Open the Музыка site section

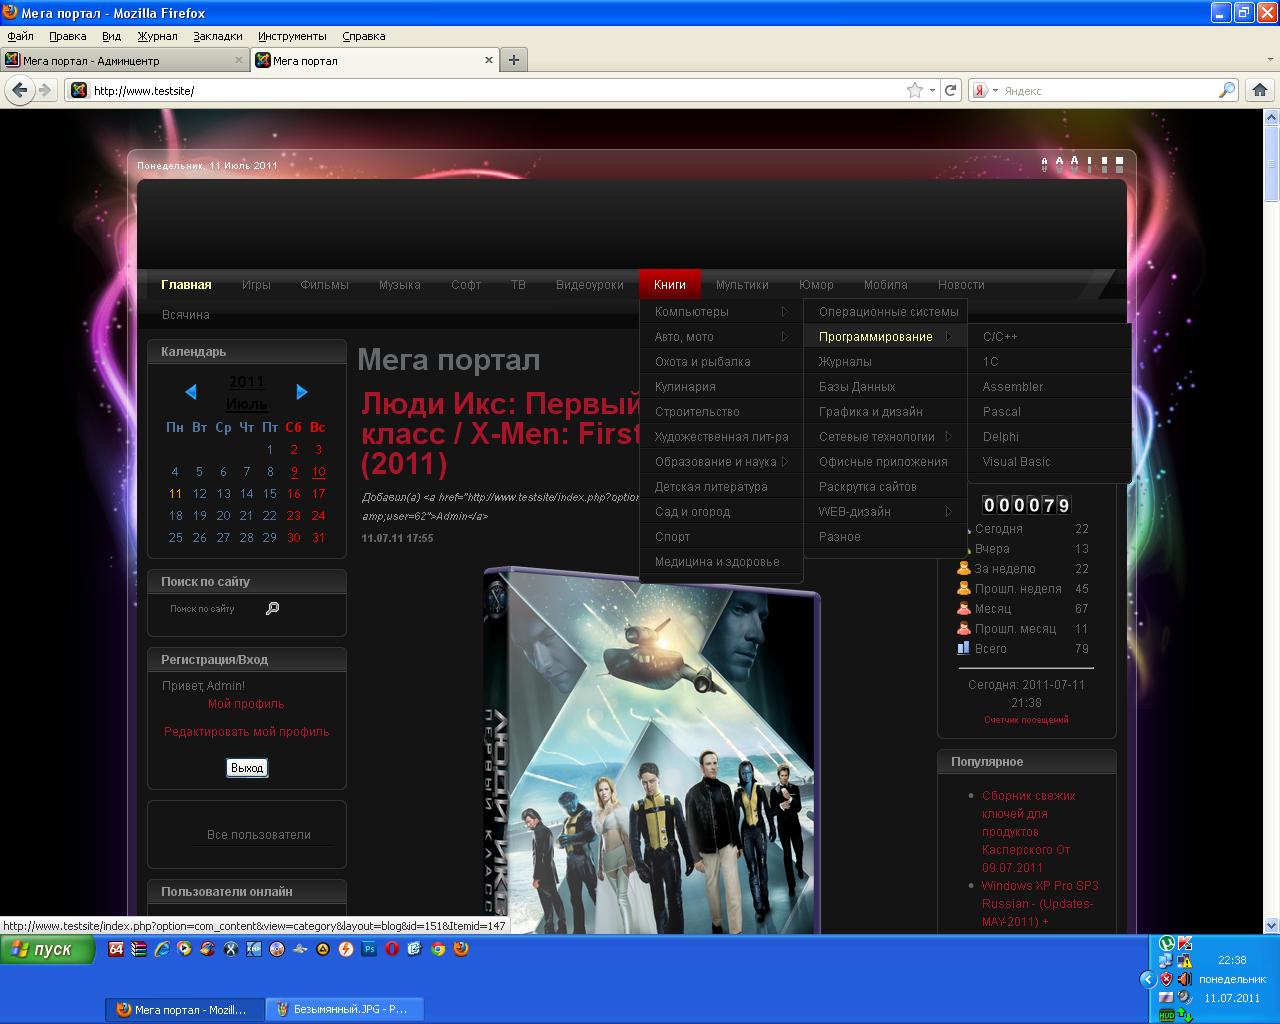point(399,285)
